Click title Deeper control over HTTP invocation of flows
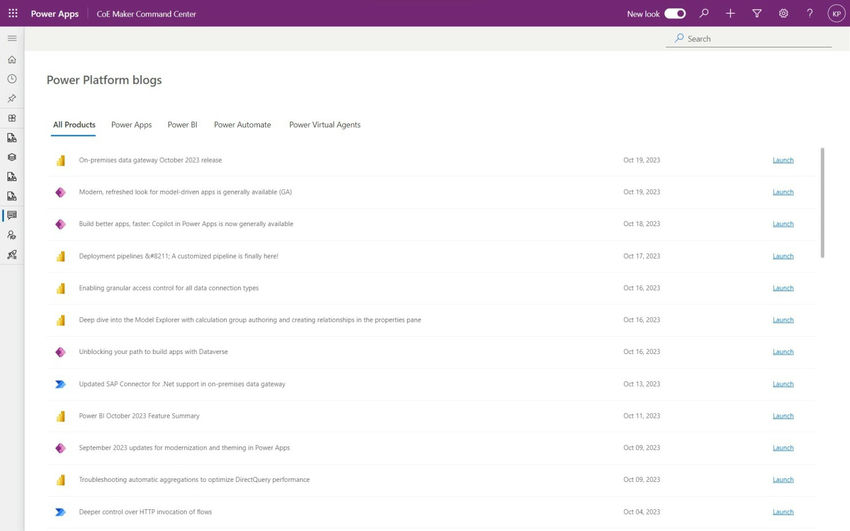 click(145, 512)
